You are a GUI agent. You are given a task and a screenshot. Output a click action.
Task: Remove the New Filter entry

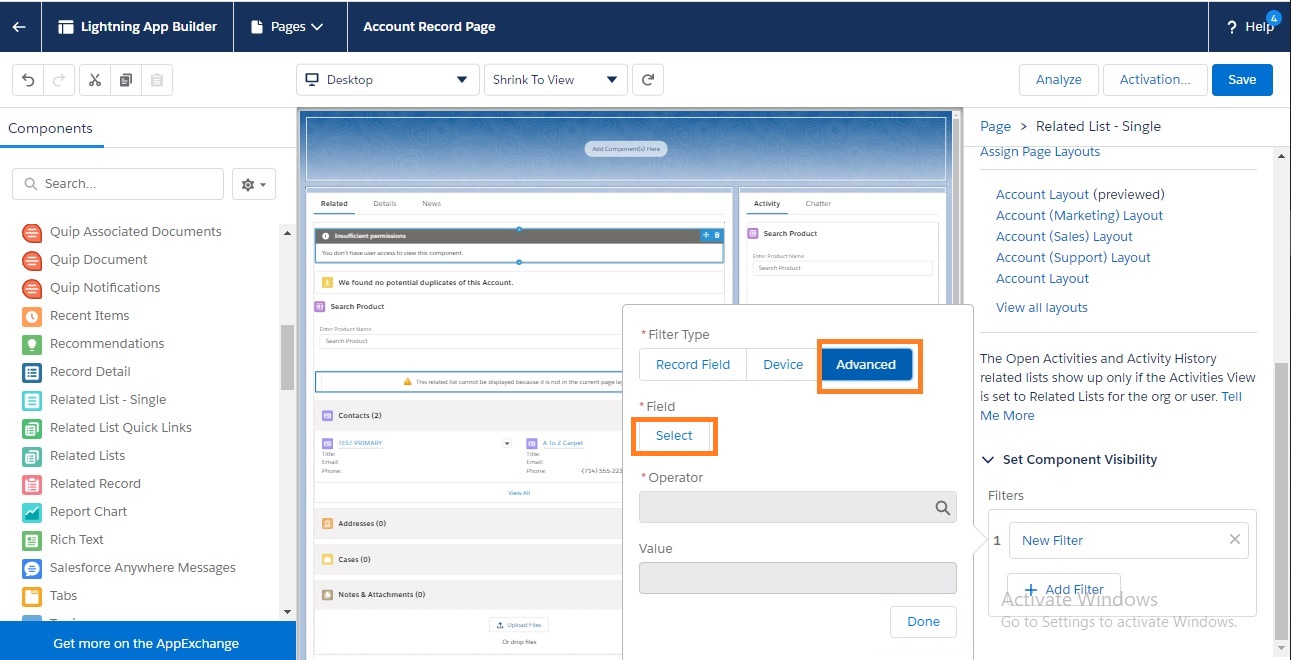tap(1234, 540)
